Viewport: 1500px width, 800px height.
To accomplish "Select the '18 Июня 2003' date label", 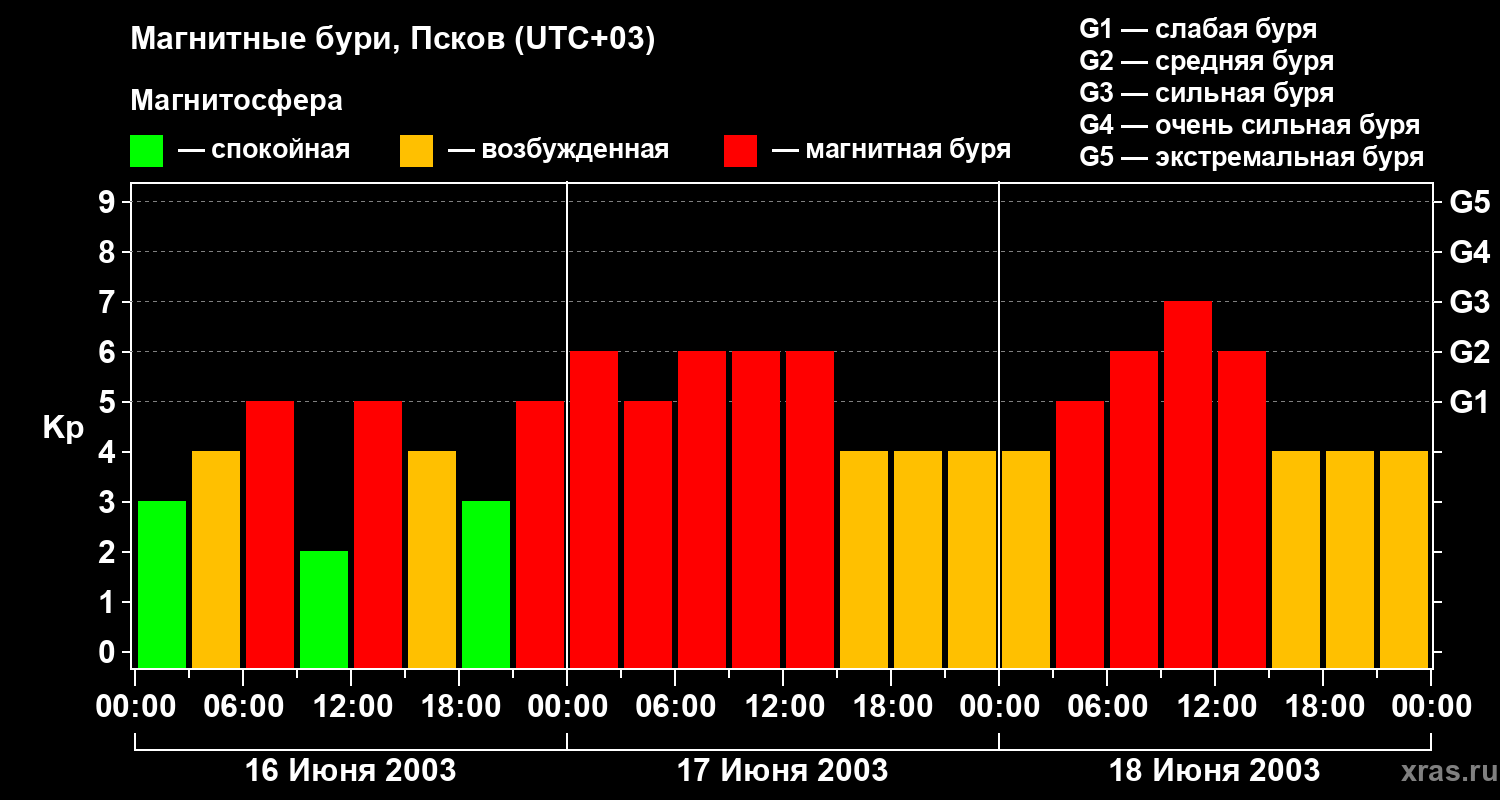I will tap(1214, 771).
